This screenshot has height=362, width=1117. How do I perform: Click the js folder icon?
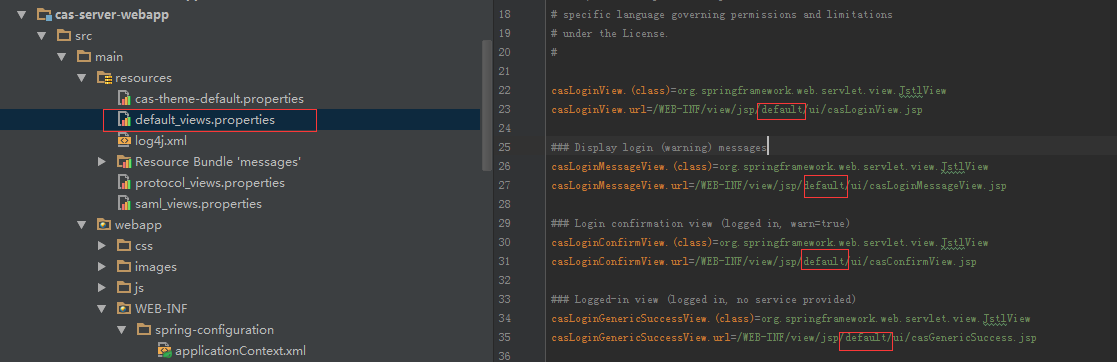(x=124, y=288)
